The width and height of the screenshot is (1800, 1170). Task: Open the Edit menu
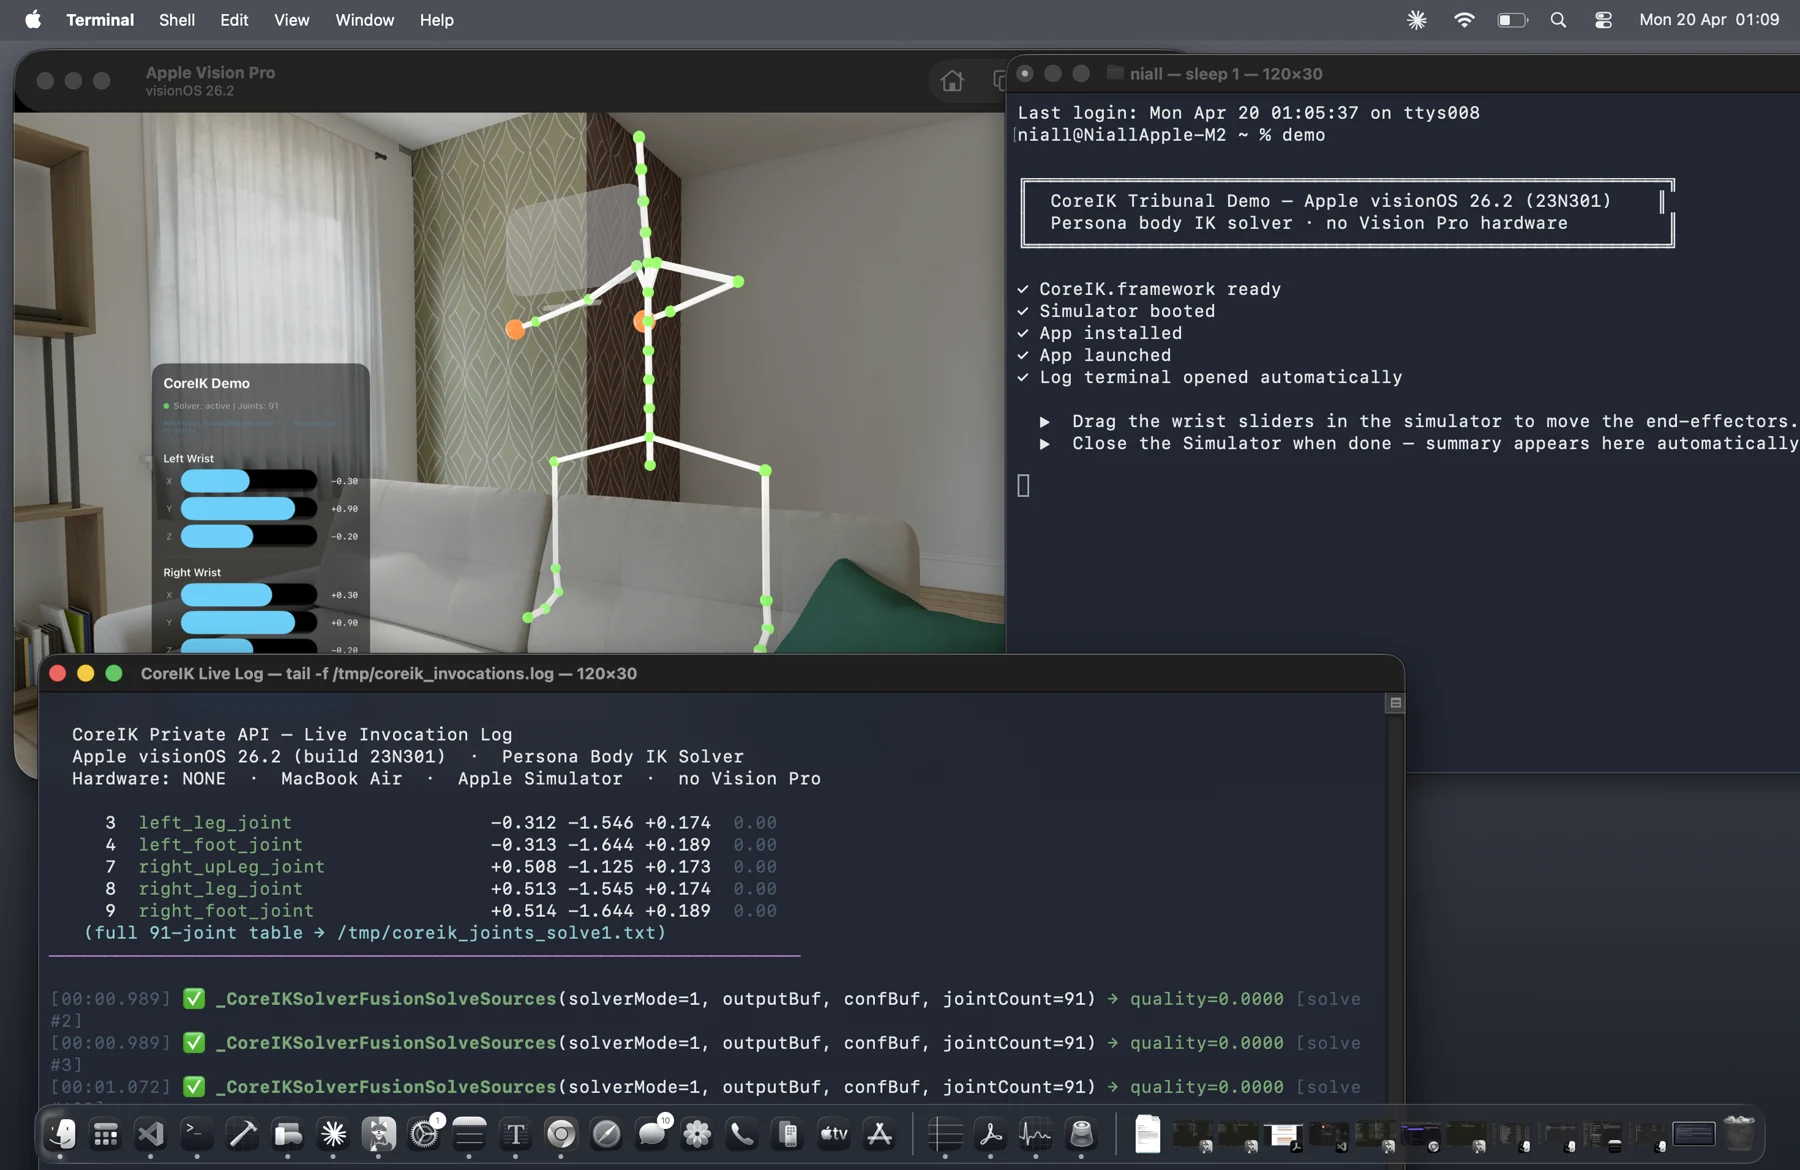coord(234,20)
